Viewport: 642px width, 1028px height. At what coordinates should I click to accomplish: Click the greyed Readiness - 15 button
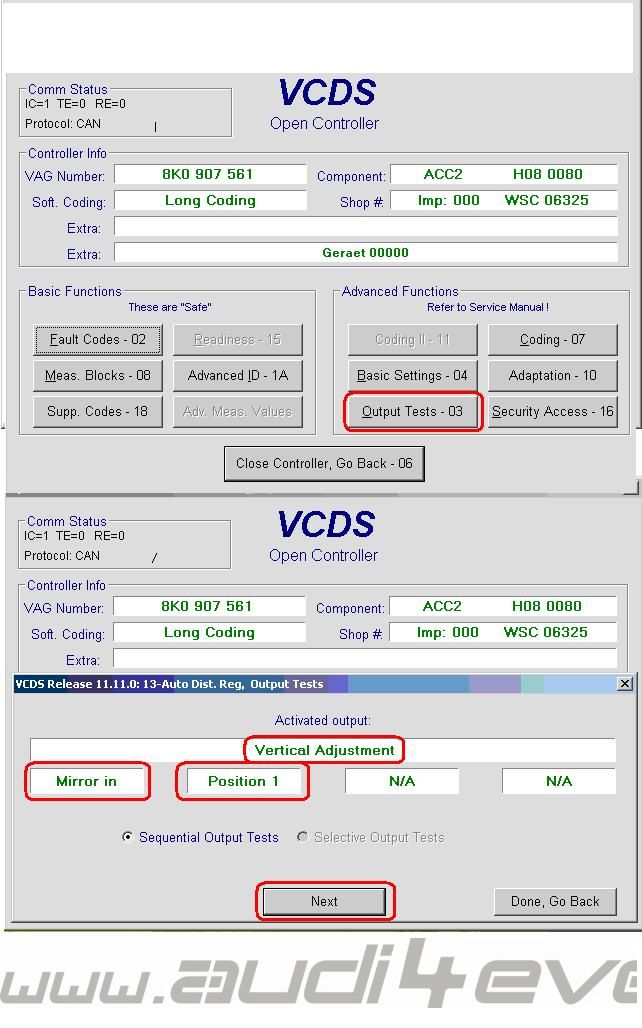click(238, 340)
